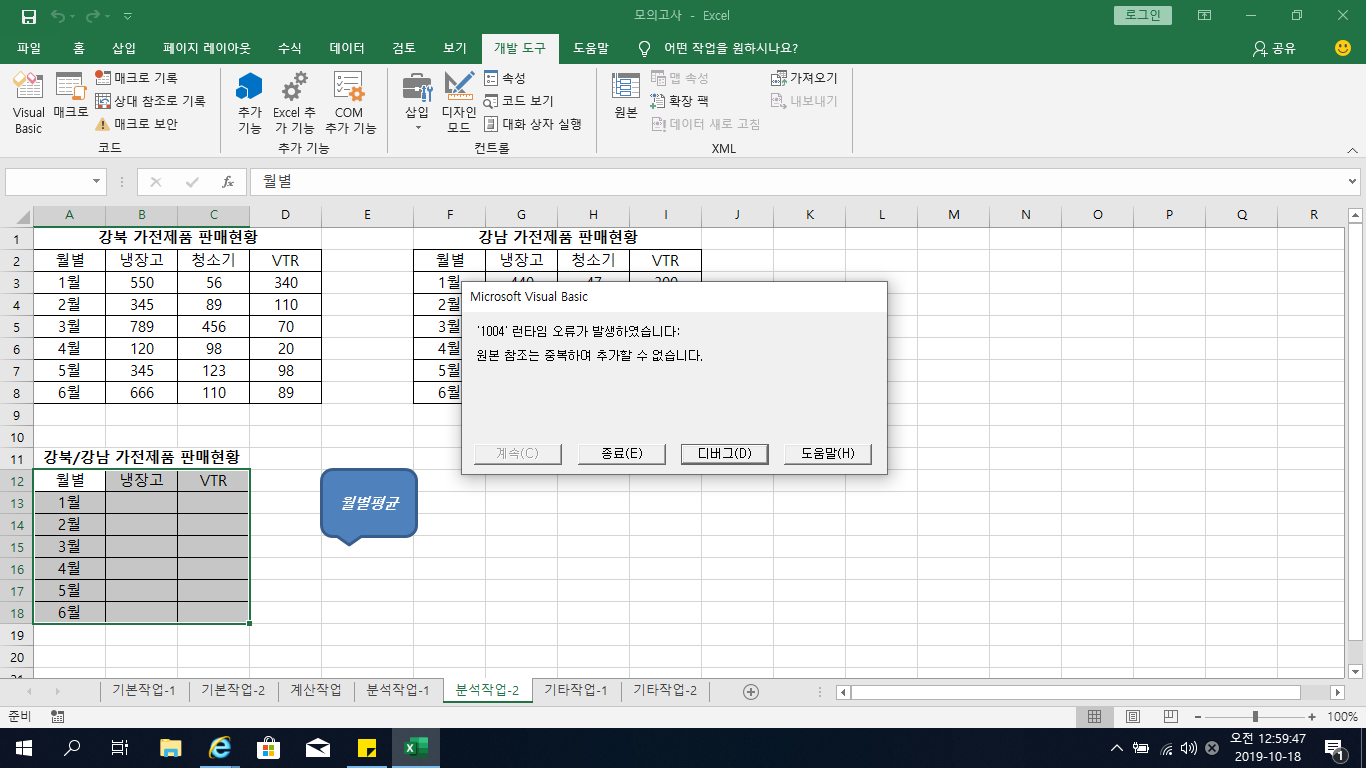Click 어떤 작업을 원하시나요 search box
1366x768 pixels.
(x=730, y=48)
